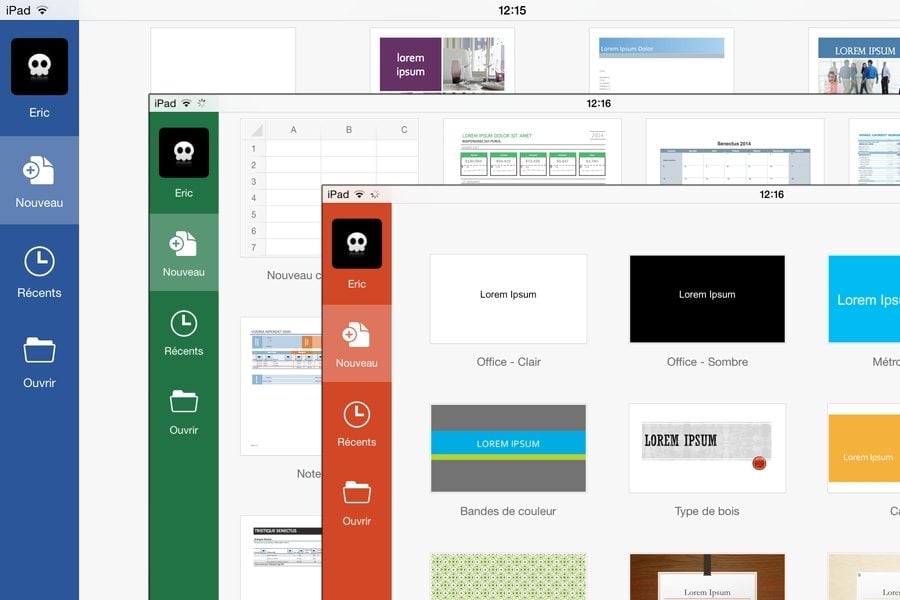Select the Bandes de couleur template thumbnail

[508, 448]
